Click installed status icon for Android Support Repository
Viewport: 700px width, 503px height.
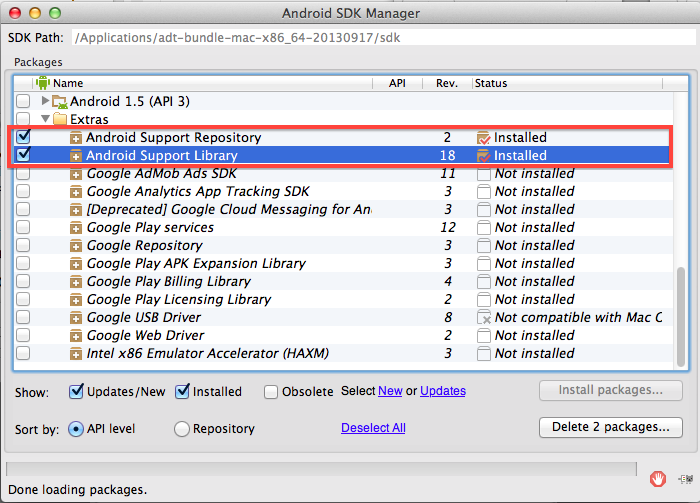(x=483, y=138)
